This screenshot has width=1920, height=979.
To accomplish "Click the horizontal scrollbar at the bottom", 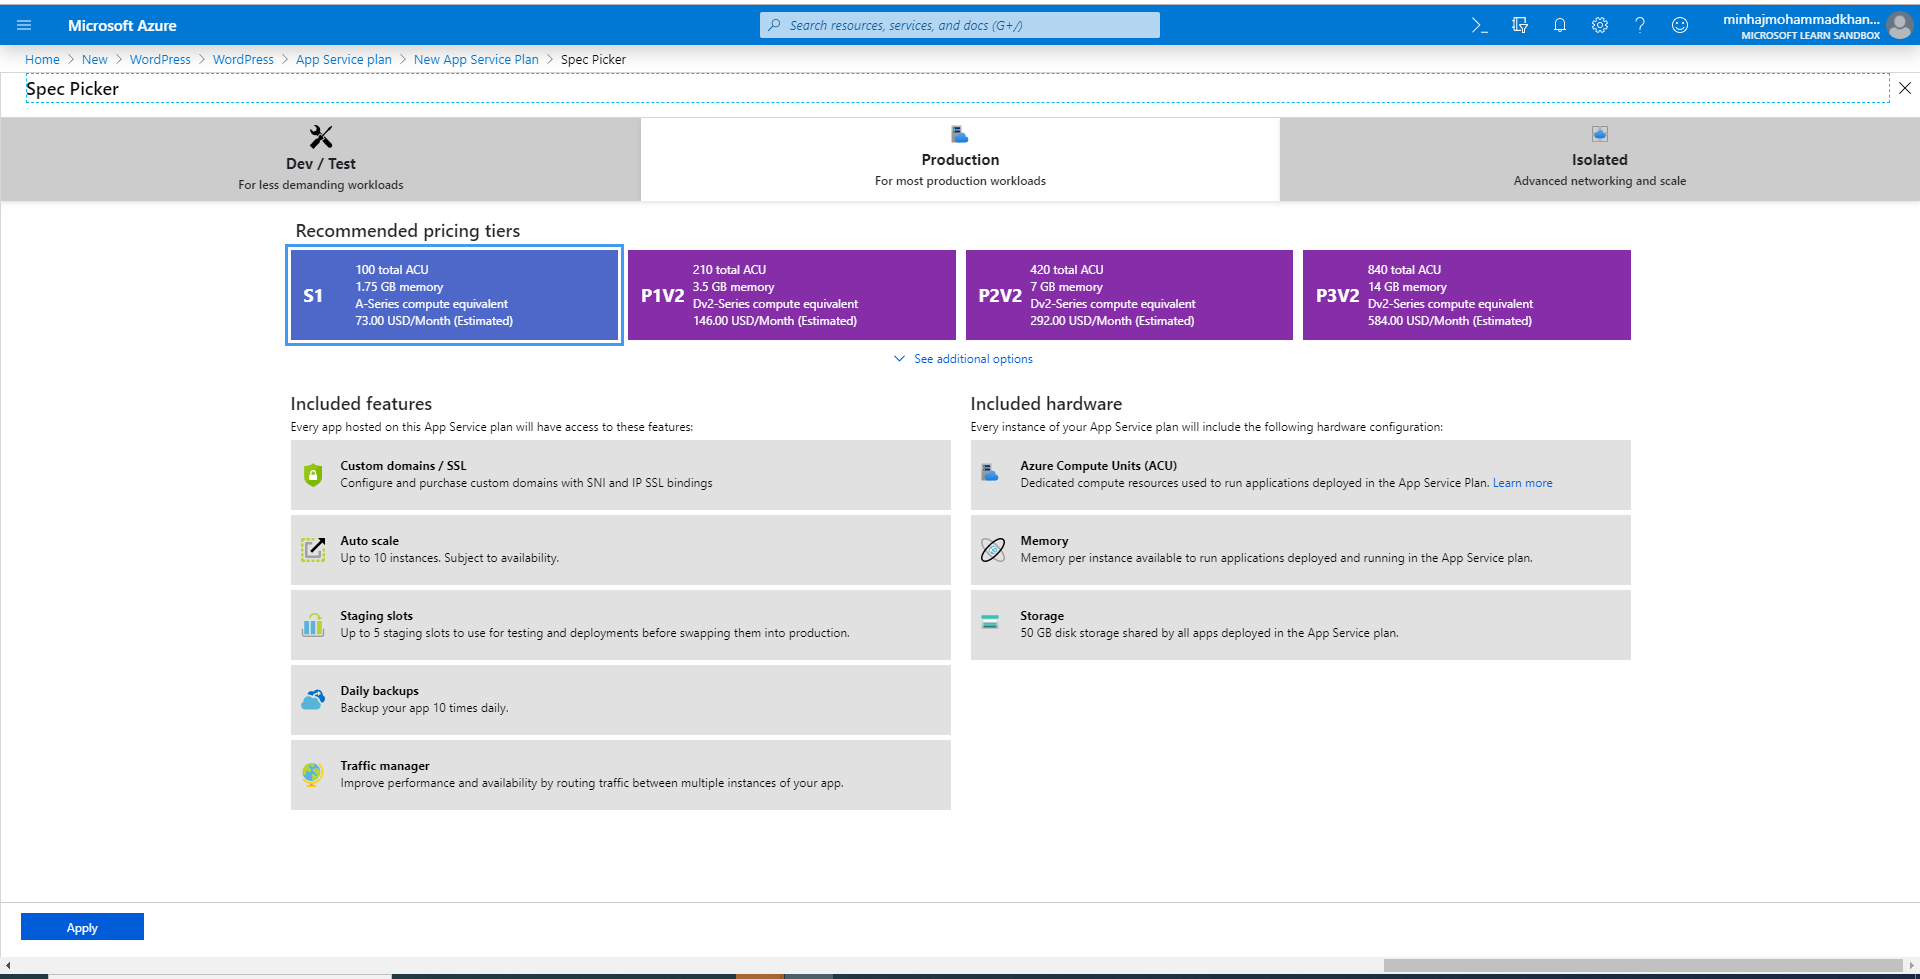I will 1642,965.
